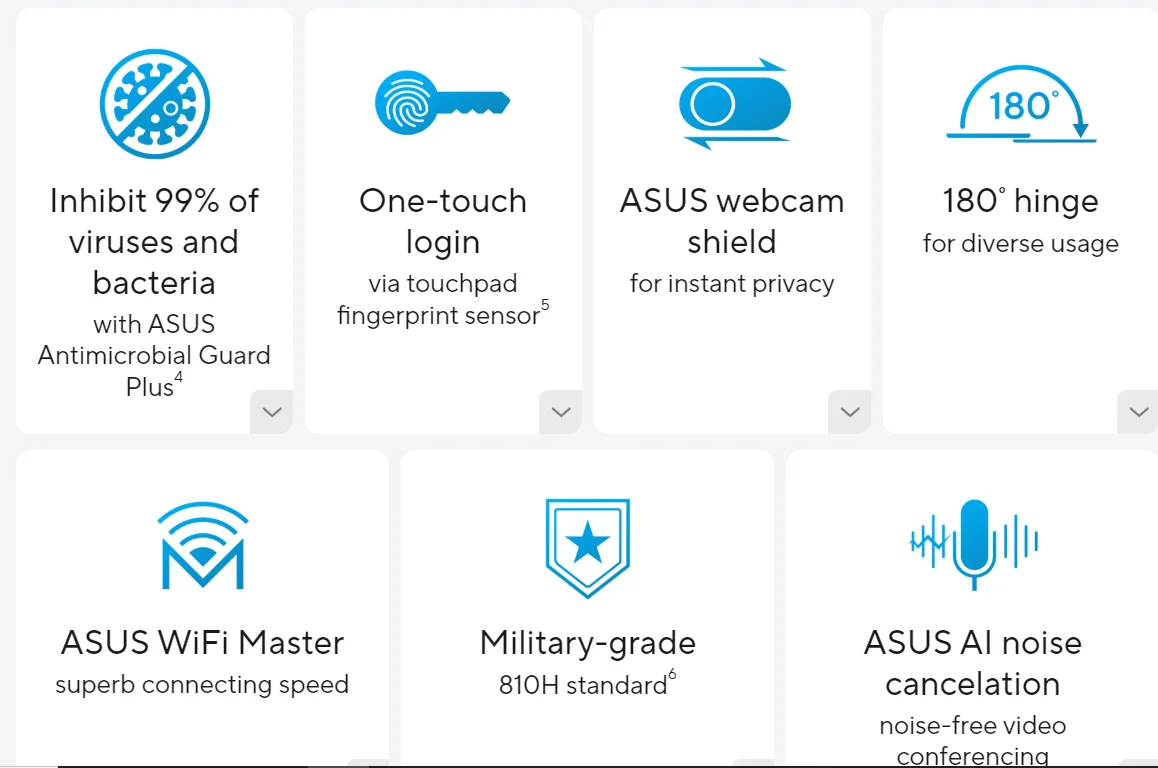1158x768 pixels.
Task: Expand the 180° hinge card chevron
Action: pyautogui.click(x=1138, y=412)
